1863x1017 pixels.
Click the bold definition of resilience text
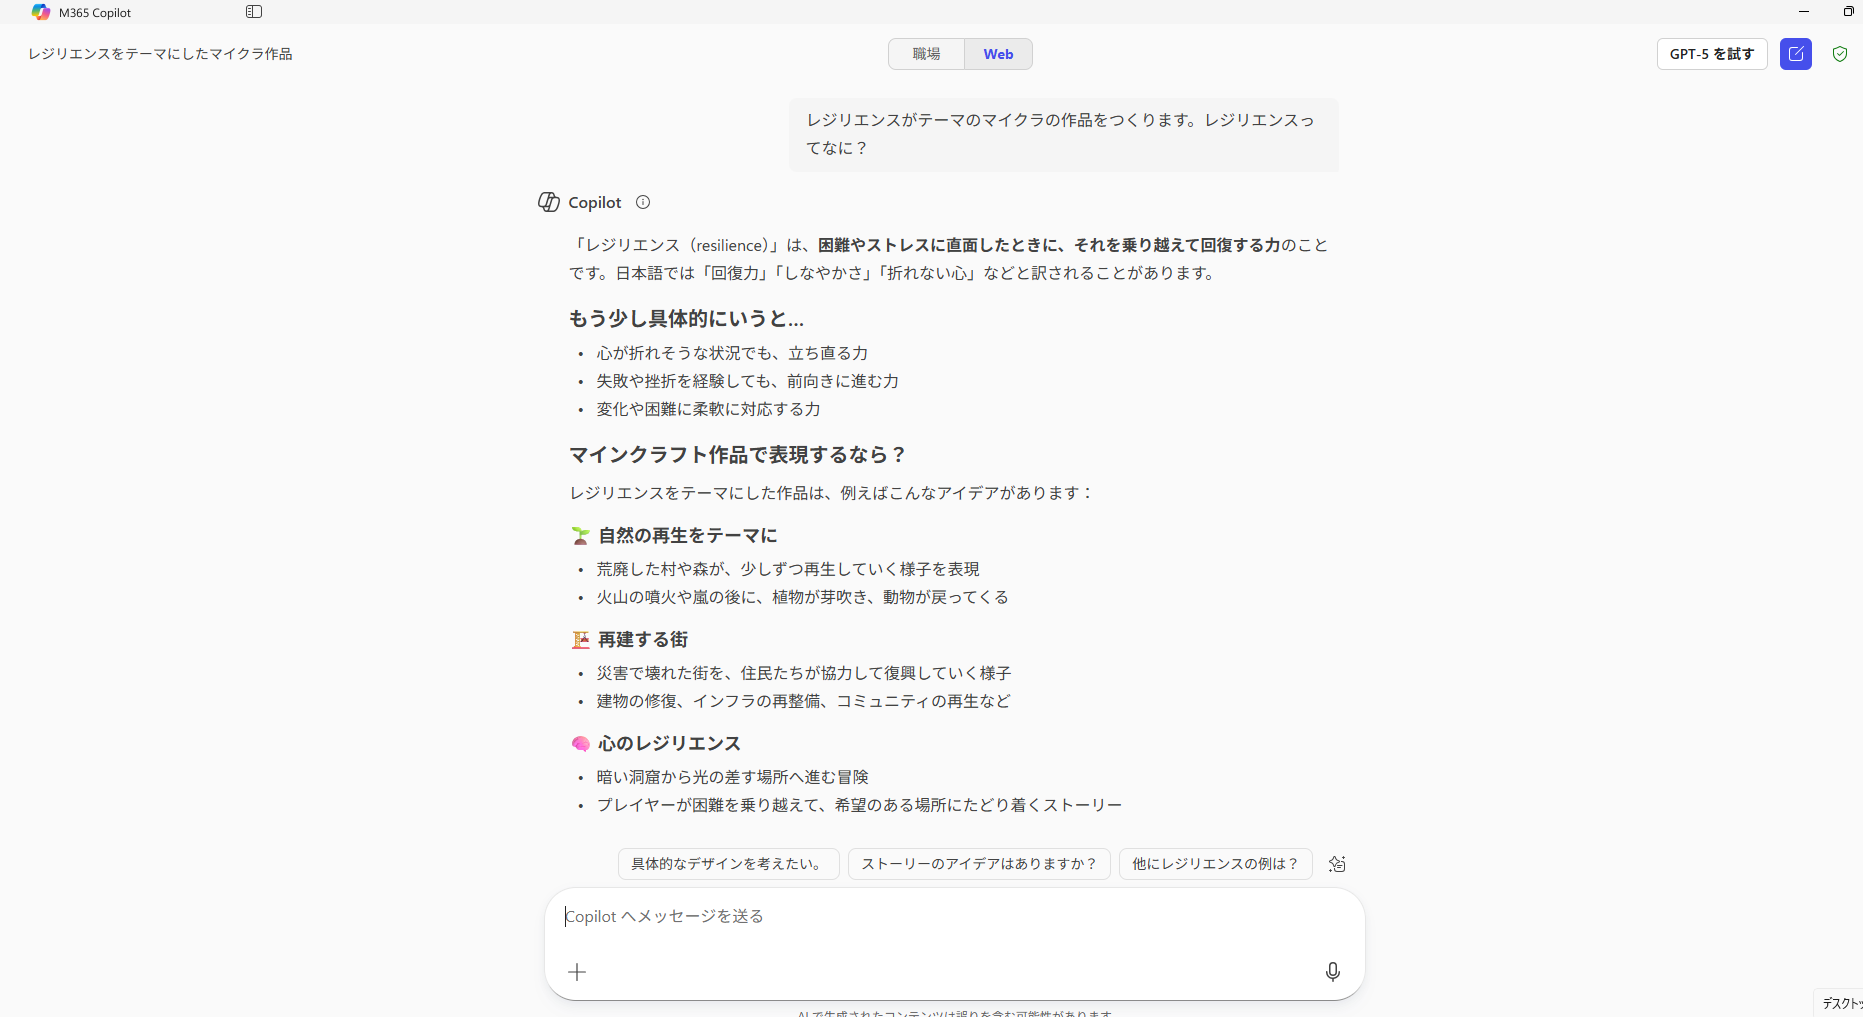click(x=1049, y=245)
